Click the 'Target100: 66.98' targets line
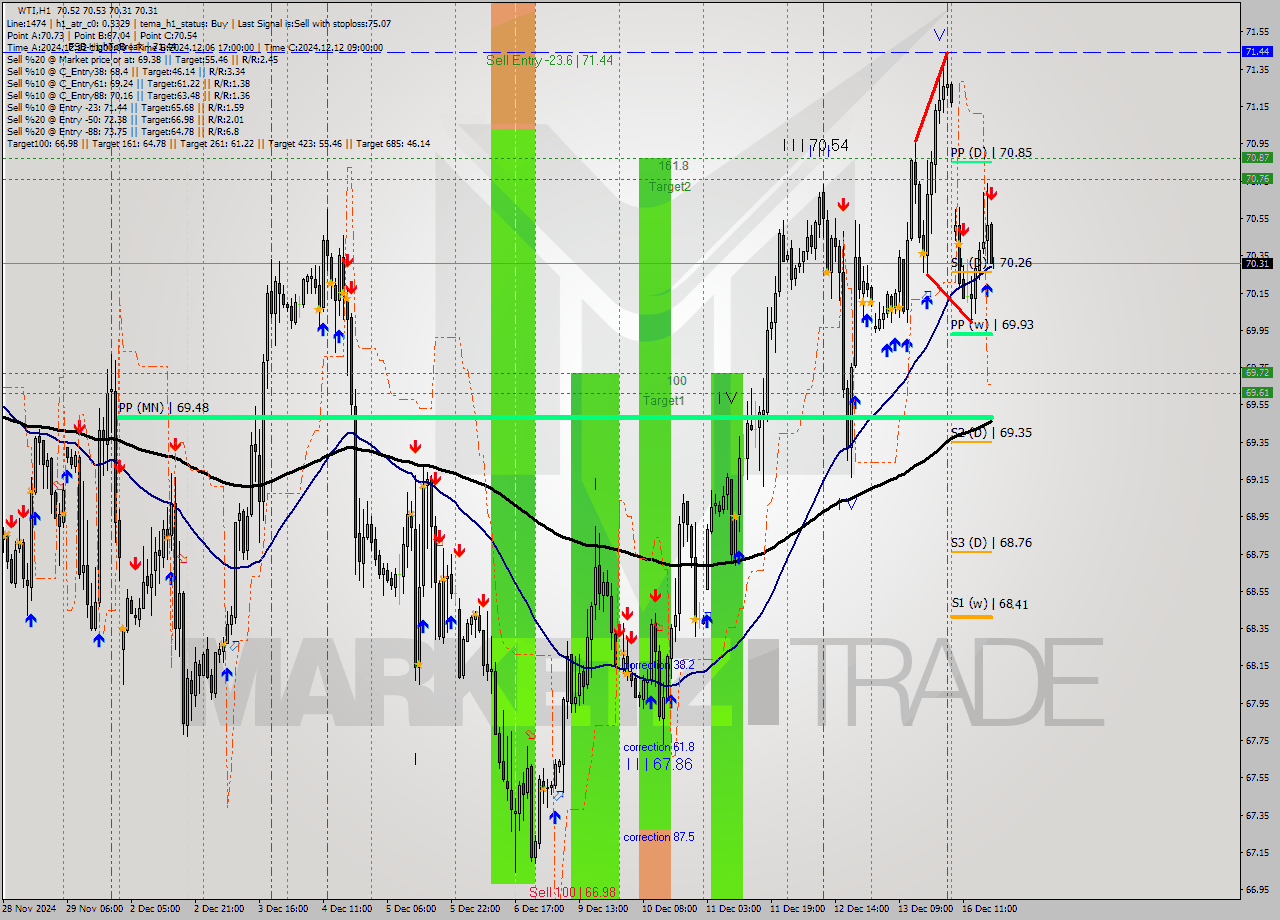Viewport: 1280px width, 920px height. (x=218, y=143)
